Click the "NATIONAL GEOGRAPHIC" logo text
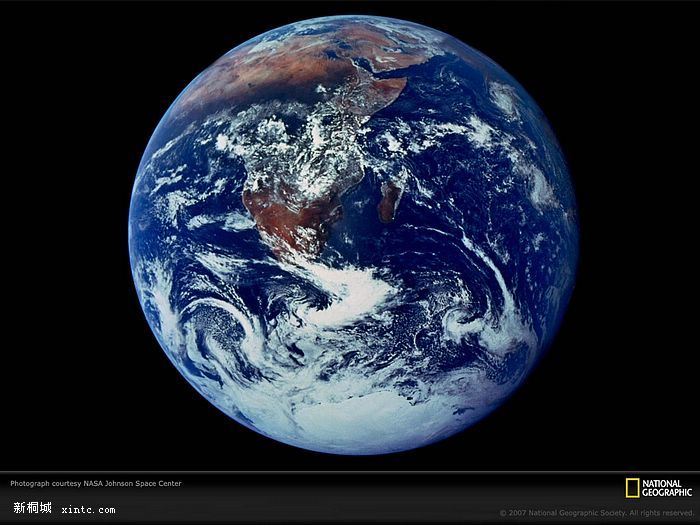 click(667, 488)
